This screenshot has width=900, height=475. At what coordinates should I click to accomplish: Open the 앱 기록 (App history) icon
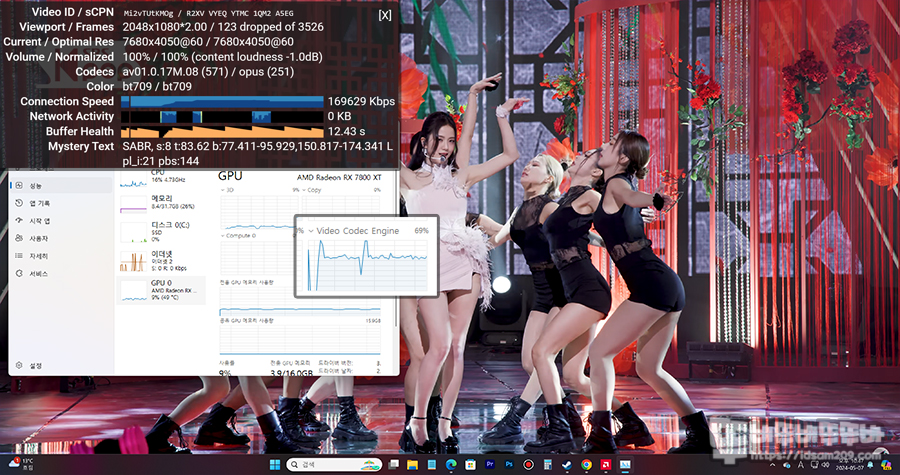pyautogui.click(x=19, y=203)
